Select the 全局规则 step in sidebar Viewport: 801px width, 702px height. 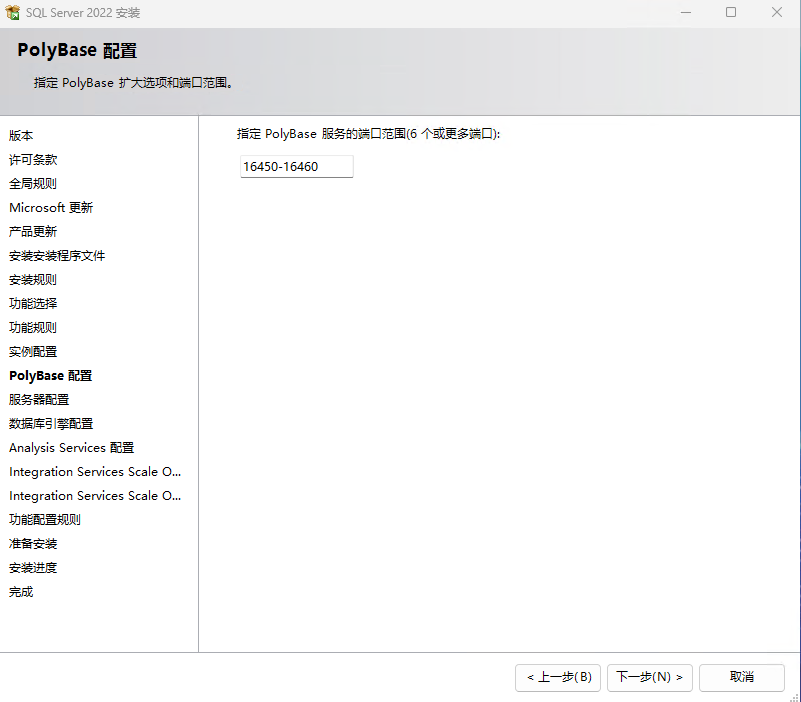33,184
